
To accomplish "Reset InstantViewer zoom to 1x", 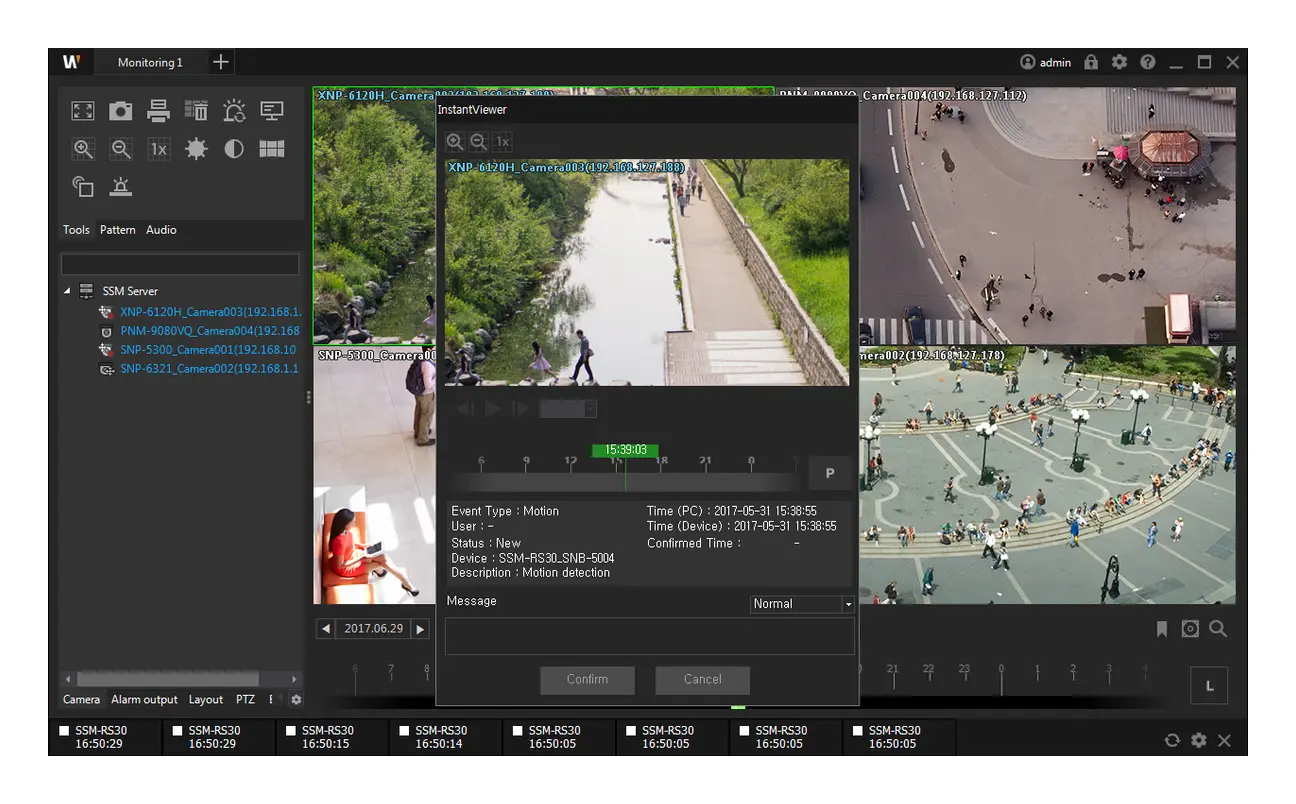I will tap(503, 142).
